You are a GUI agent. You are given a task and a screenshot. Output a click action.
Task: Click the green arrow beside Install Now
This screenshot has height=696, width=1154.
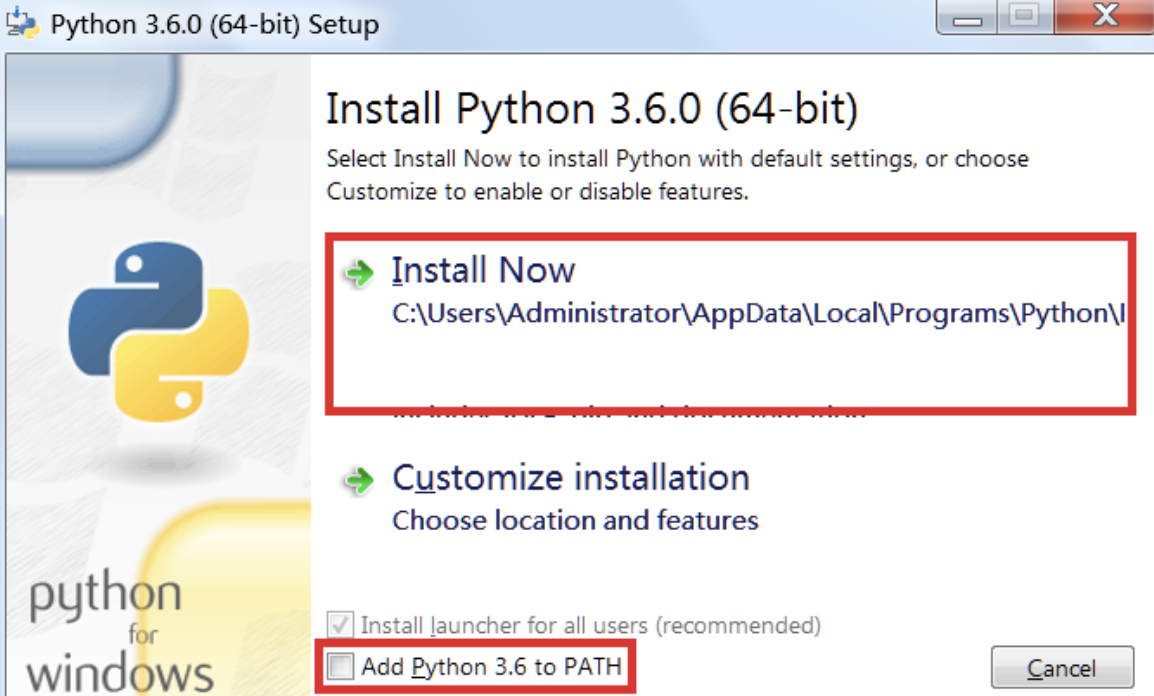click(x=358, y=273)
